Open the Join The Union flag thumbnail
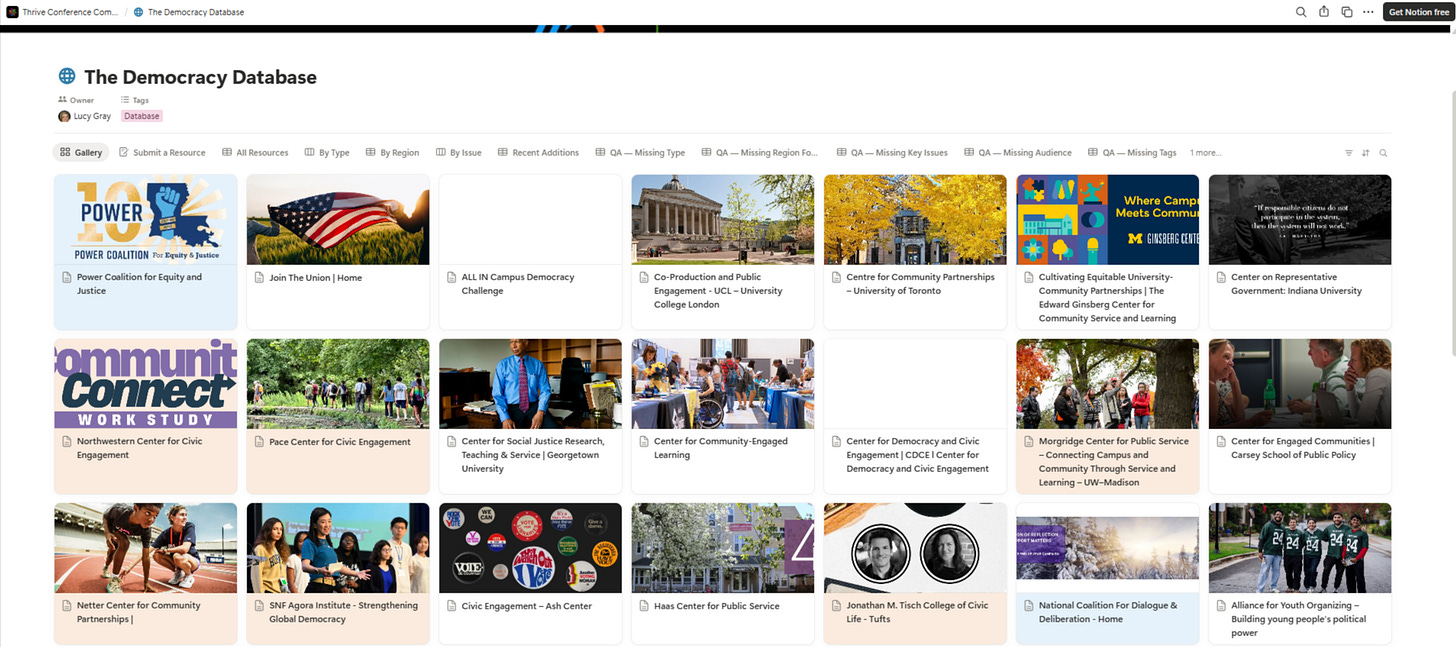The height and width of the screenshot is (647, 1456). 338,219
